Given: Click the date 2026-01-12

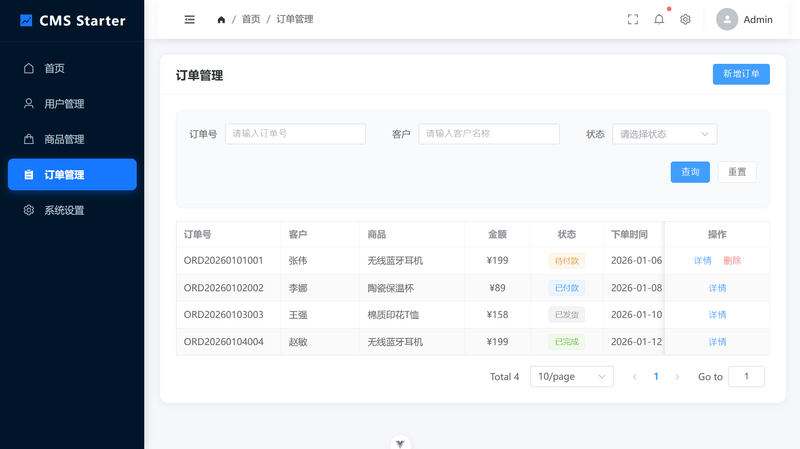Looking at the screenshot, I should tap(636, 342).
